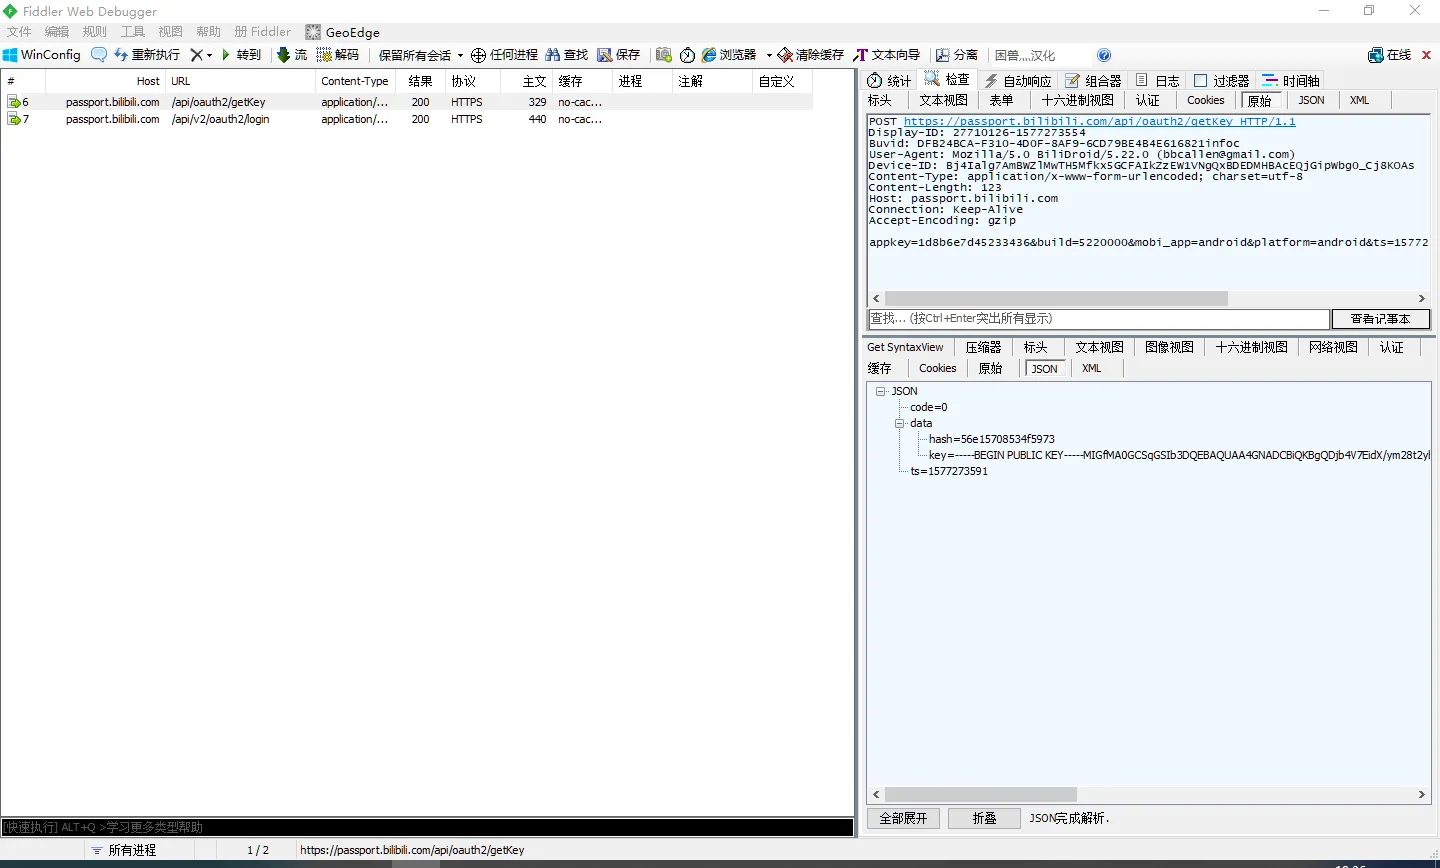Viewport: 1440px width, 868px height.
Task: Switch to the 过滤器 Filters tab
Action: tap(1222, 80)
